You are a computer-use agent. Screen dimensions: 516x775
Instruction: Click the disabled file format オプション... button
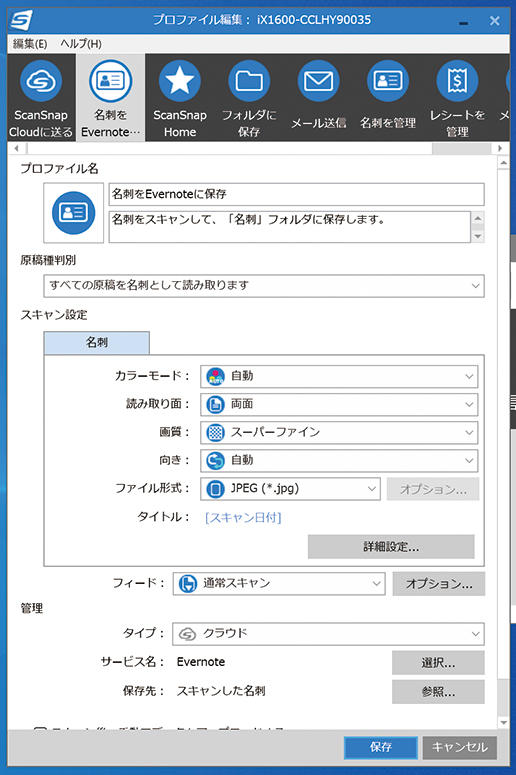point(433,489)
